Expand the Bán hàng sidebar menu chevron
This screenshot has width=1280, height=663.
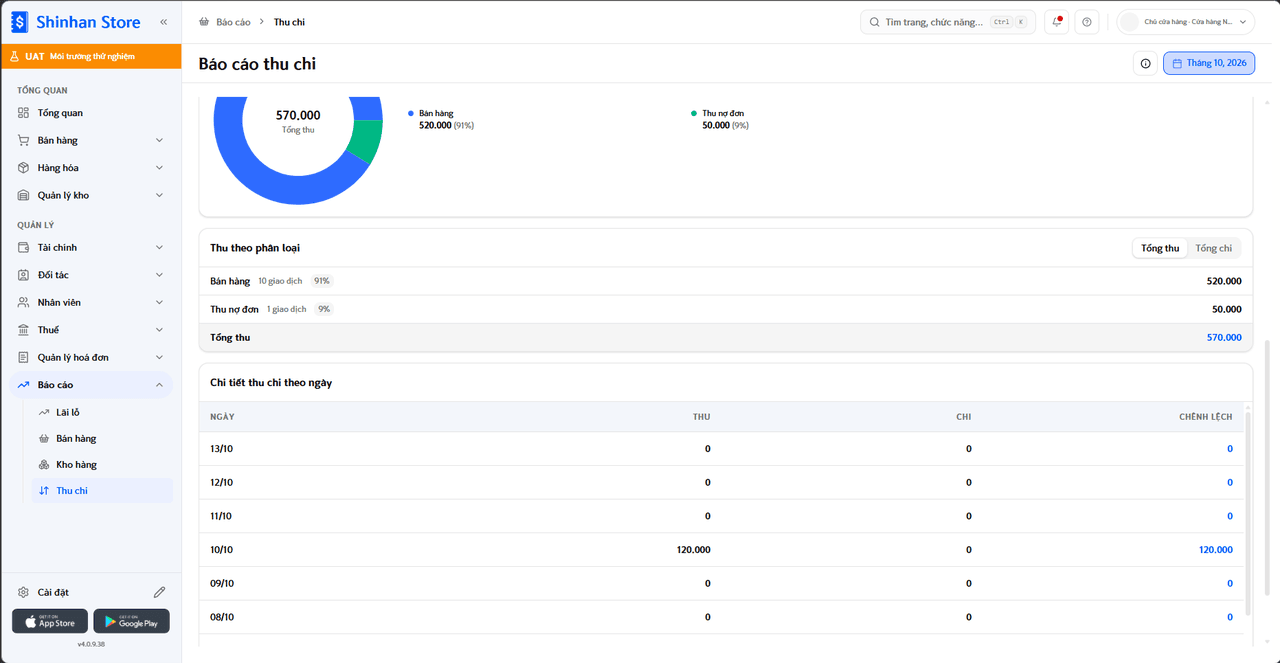(x=159, y=140)
